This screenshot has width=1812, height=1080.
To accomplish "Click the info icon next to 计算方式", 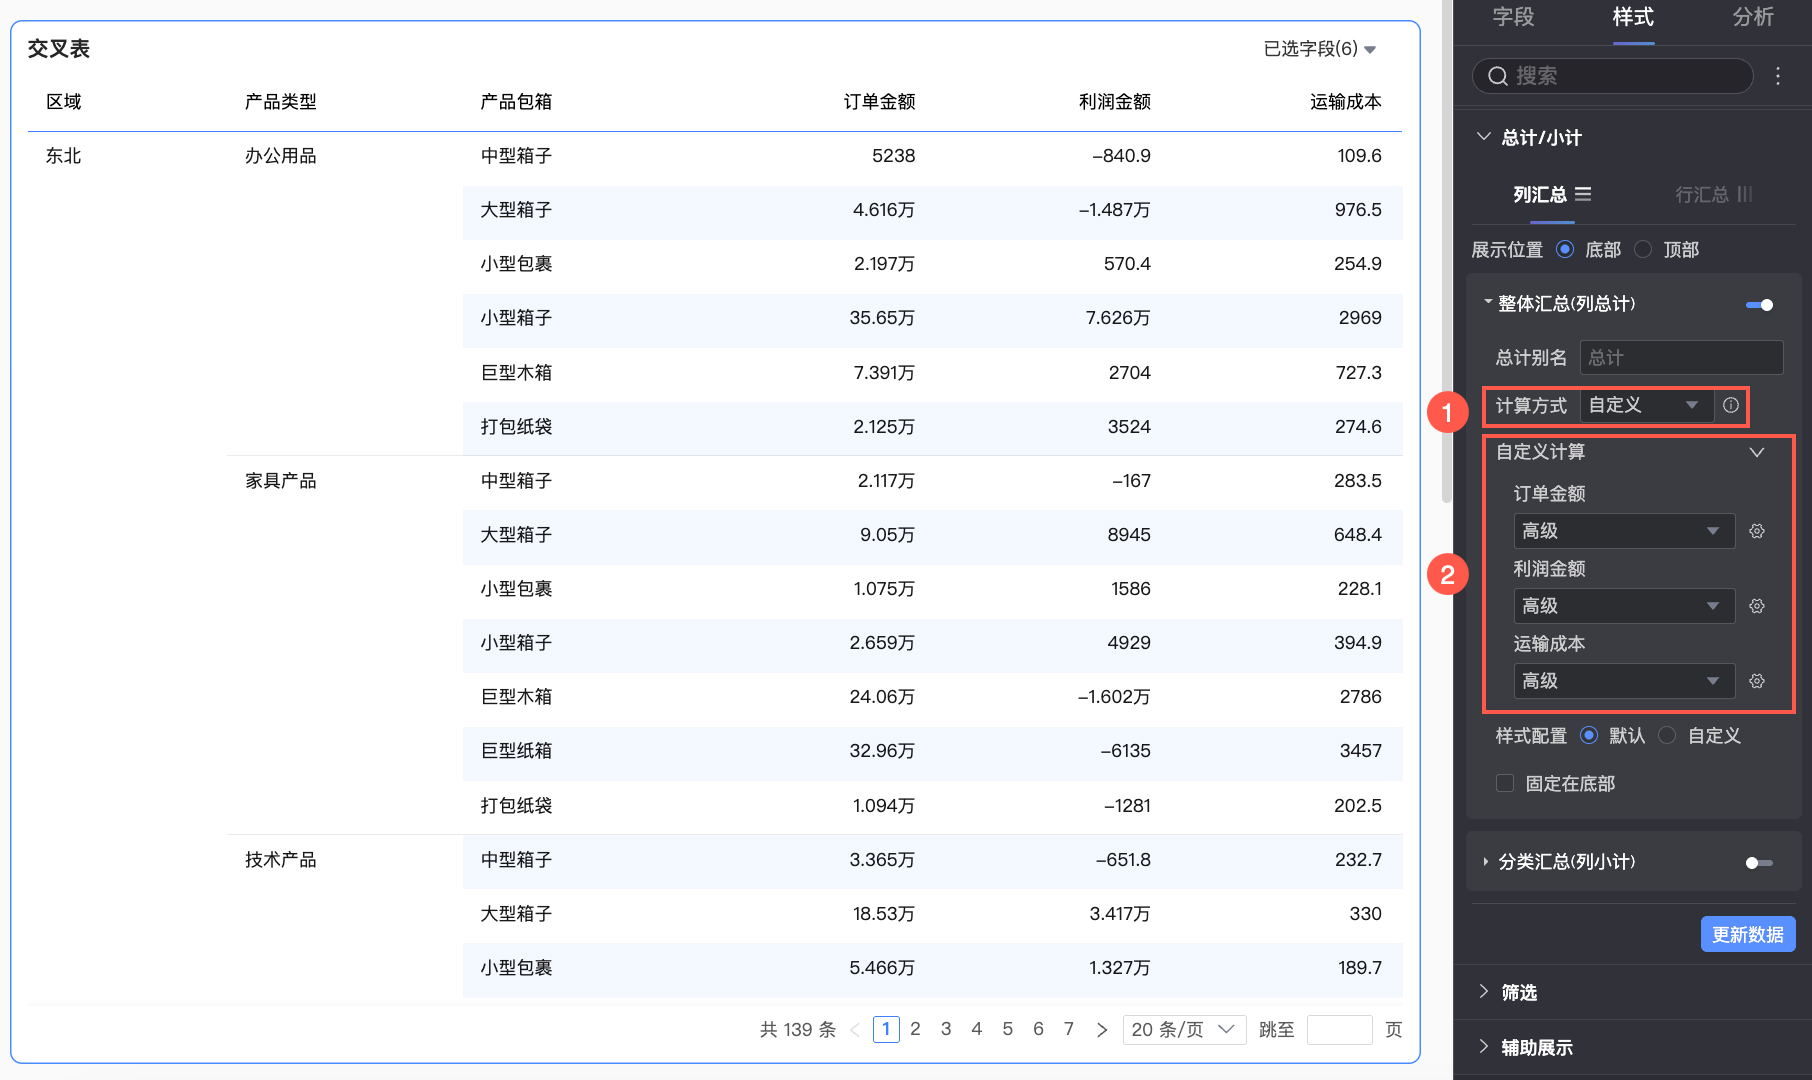I will (1730, 405).
